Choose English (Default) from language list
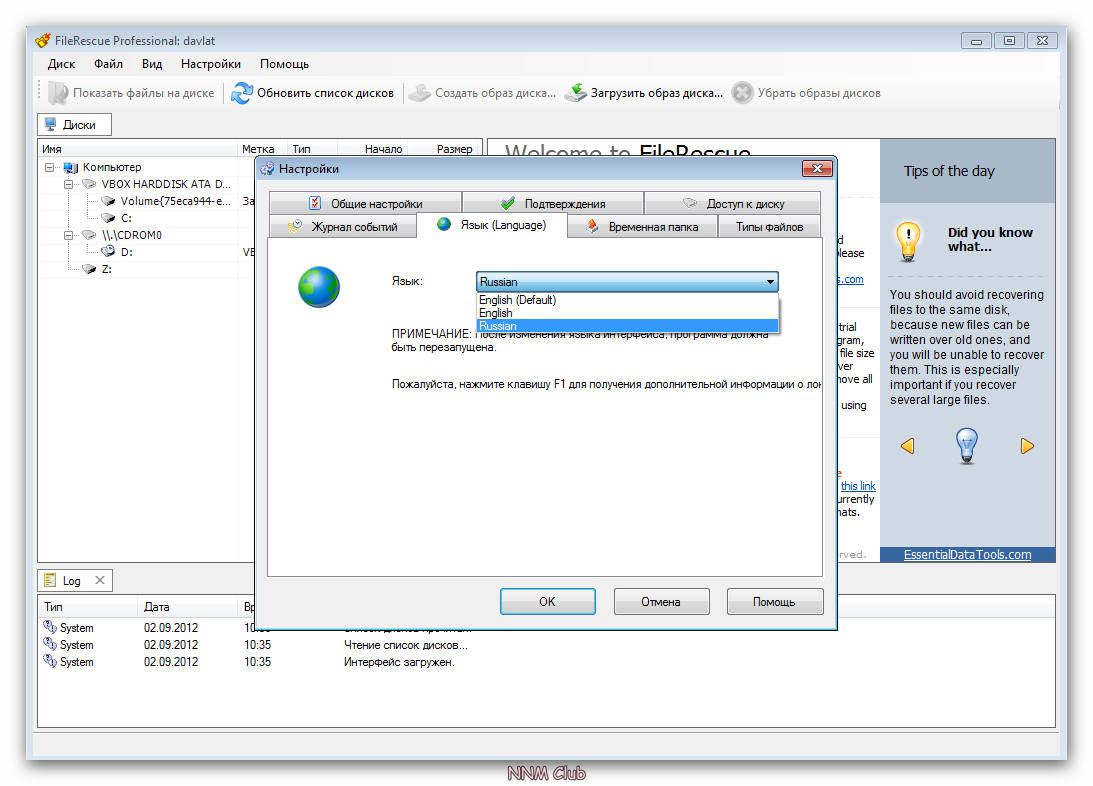 coord(517,300)
